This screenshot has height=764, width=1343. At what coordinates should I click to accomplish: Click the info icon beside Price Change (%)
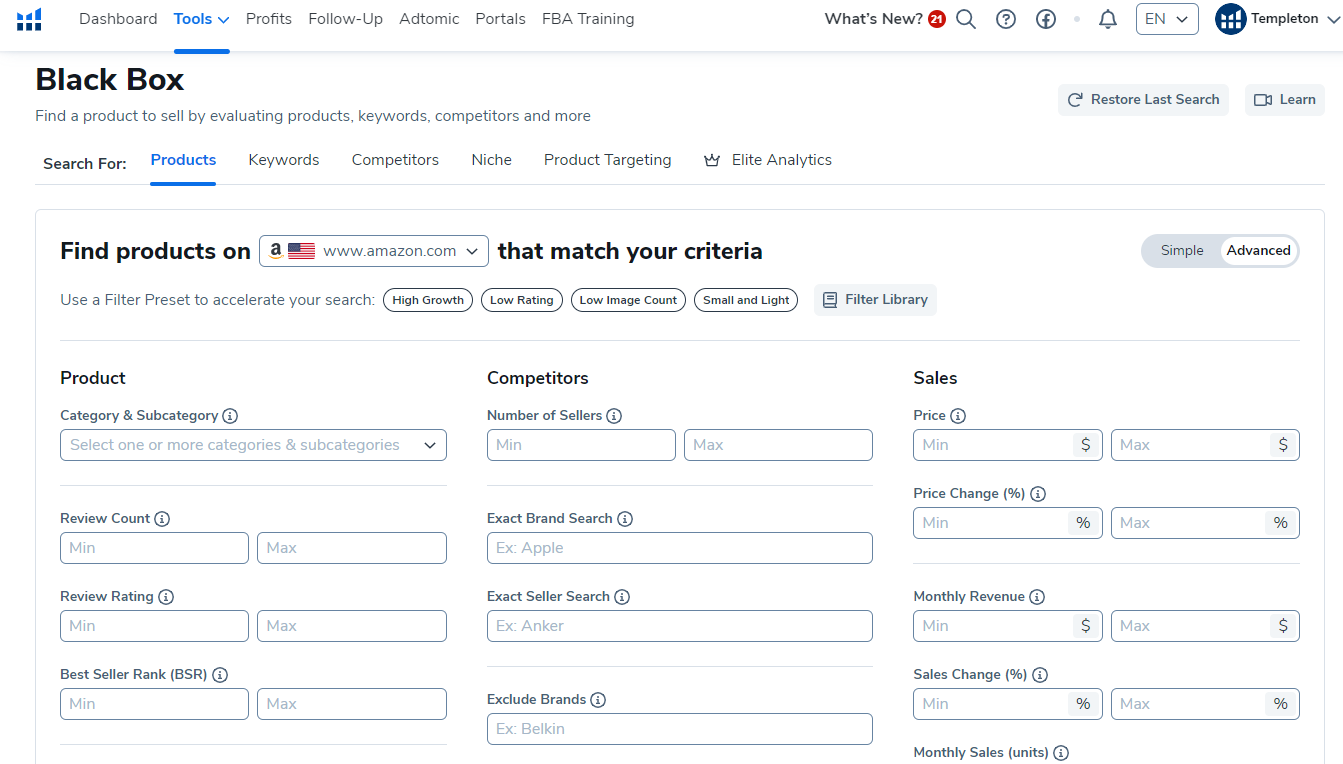1038,494
